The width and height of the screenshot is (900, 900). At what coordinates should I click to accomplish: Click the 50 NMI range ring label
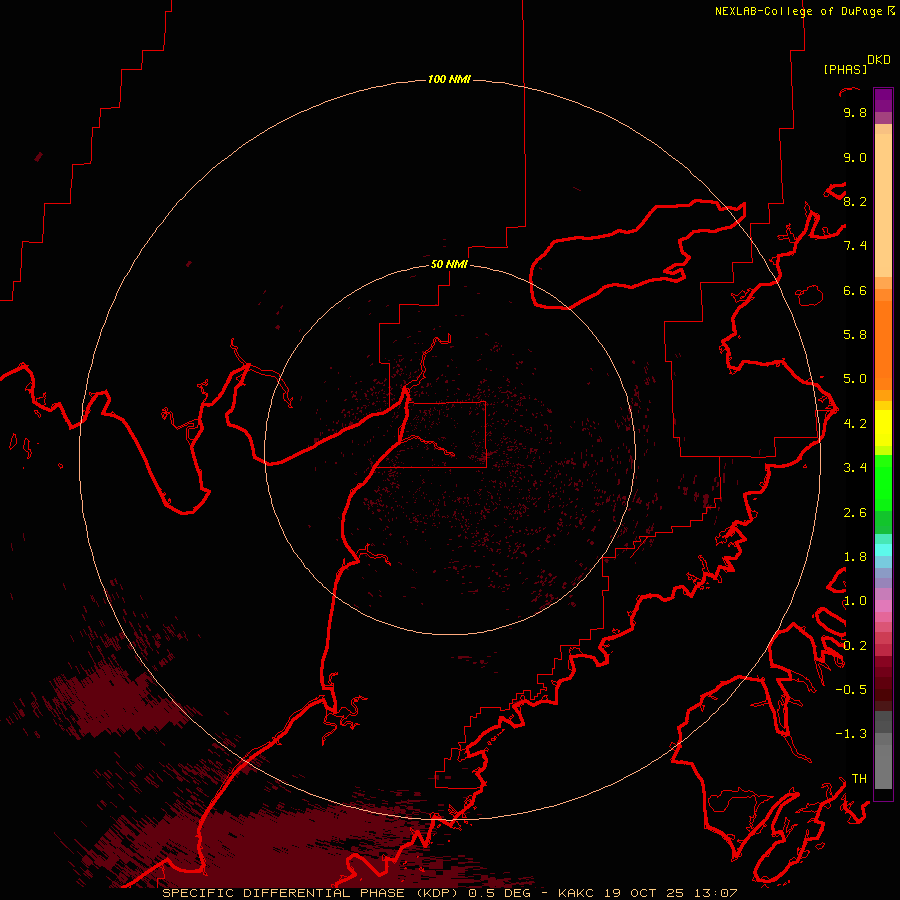coord(449,264)
